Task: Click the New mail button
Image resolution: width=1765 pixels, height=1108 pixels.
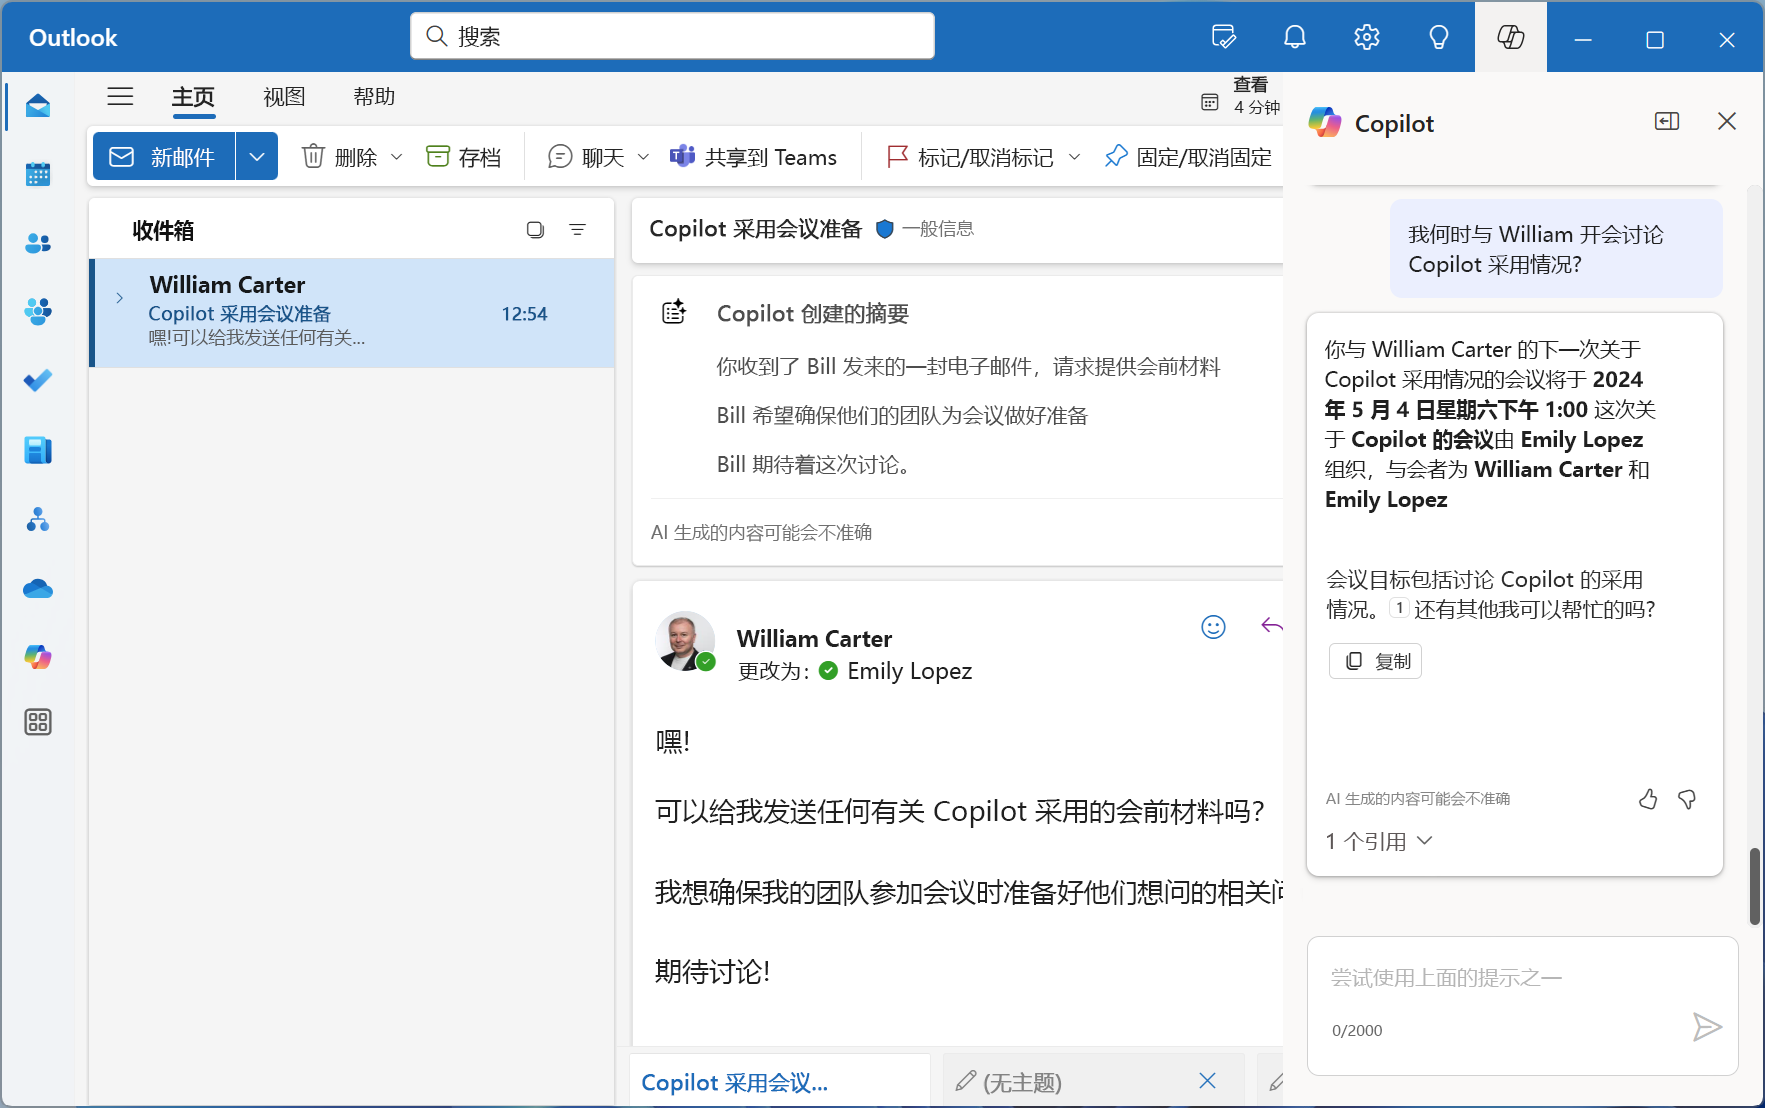Action: [x=164, y=157]
